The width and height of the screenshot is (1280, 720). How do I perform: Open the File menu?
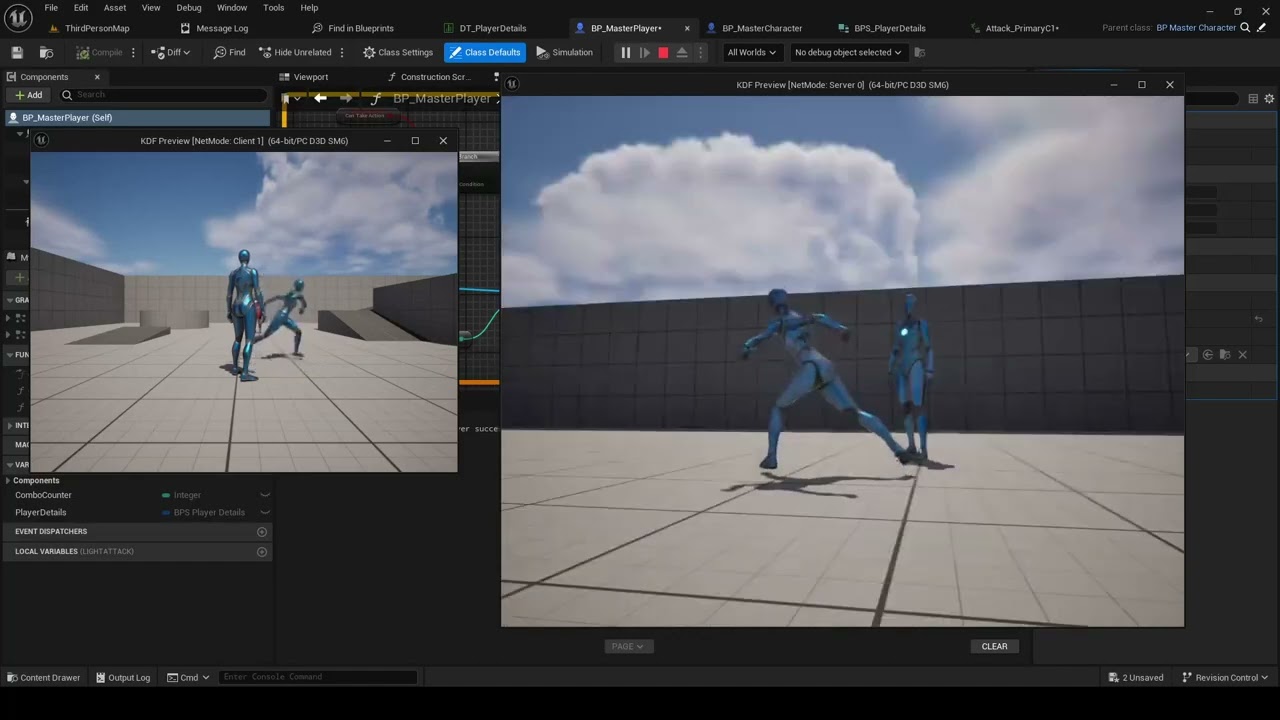51,7
